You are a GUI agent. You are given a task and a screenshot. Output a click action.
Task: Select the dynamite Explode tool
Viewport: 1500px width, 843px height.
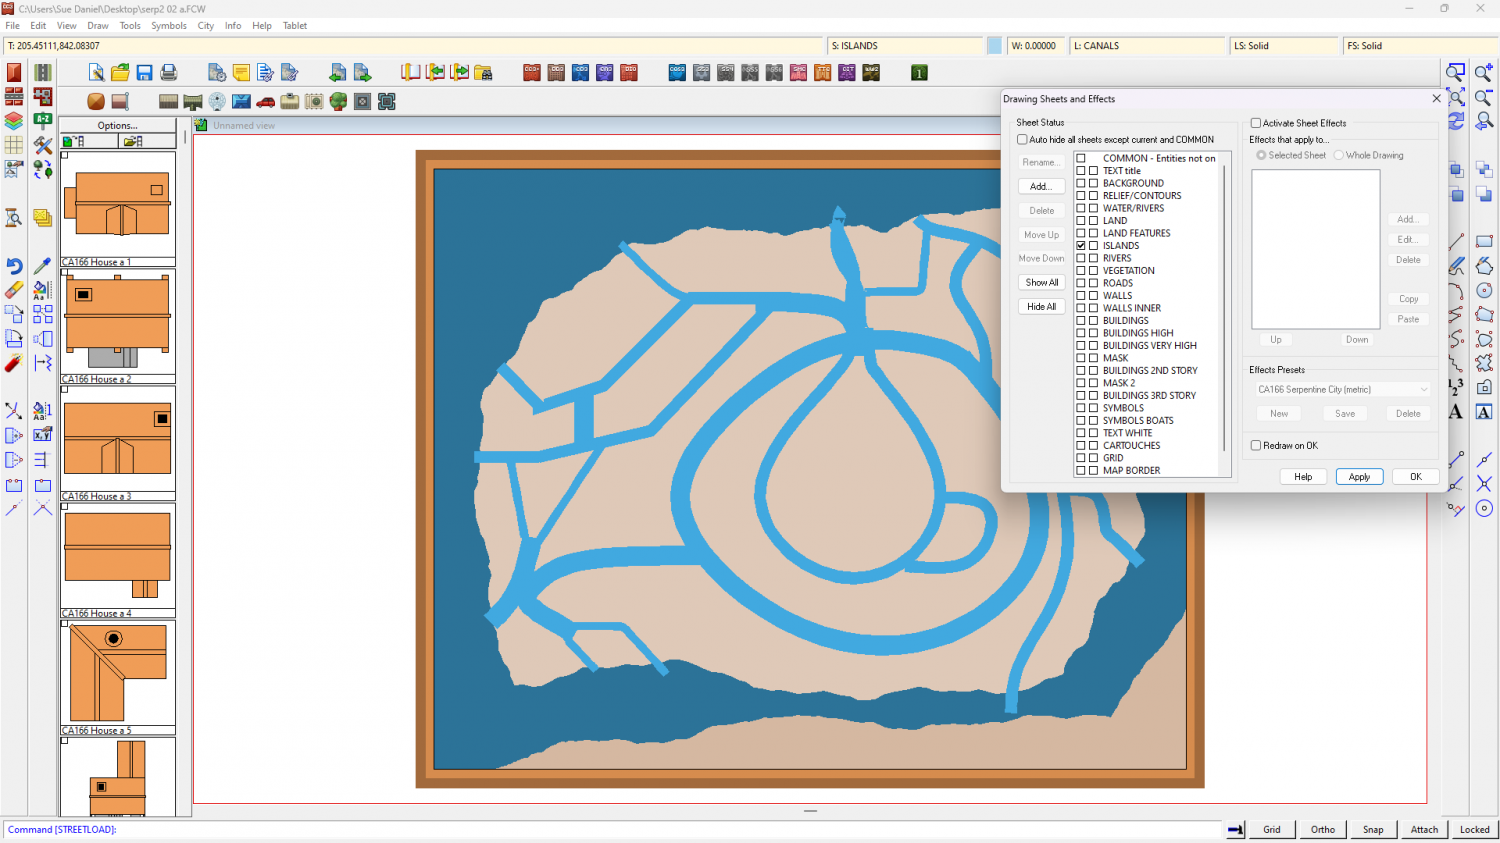14,363
